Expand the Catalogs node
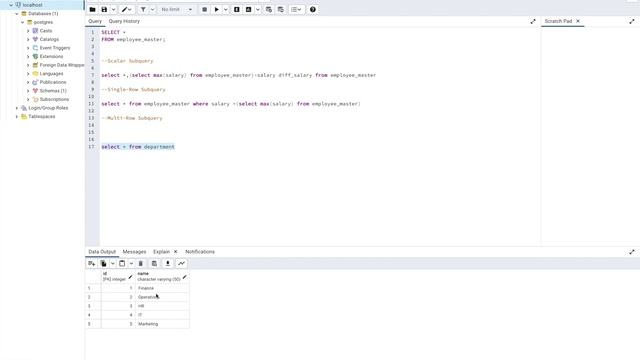The width and height of the screenshot is (640, 360). click(x=28, y=39)
